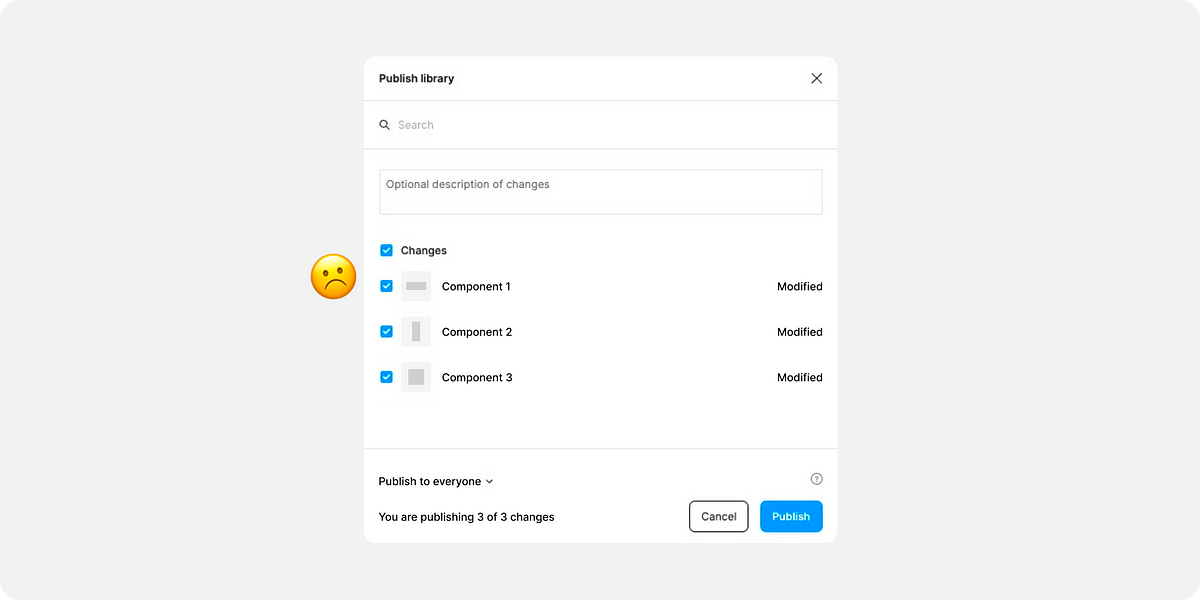1200x600 pixels.
Task: Click the sad face emoji
Action: coord(333,276)
